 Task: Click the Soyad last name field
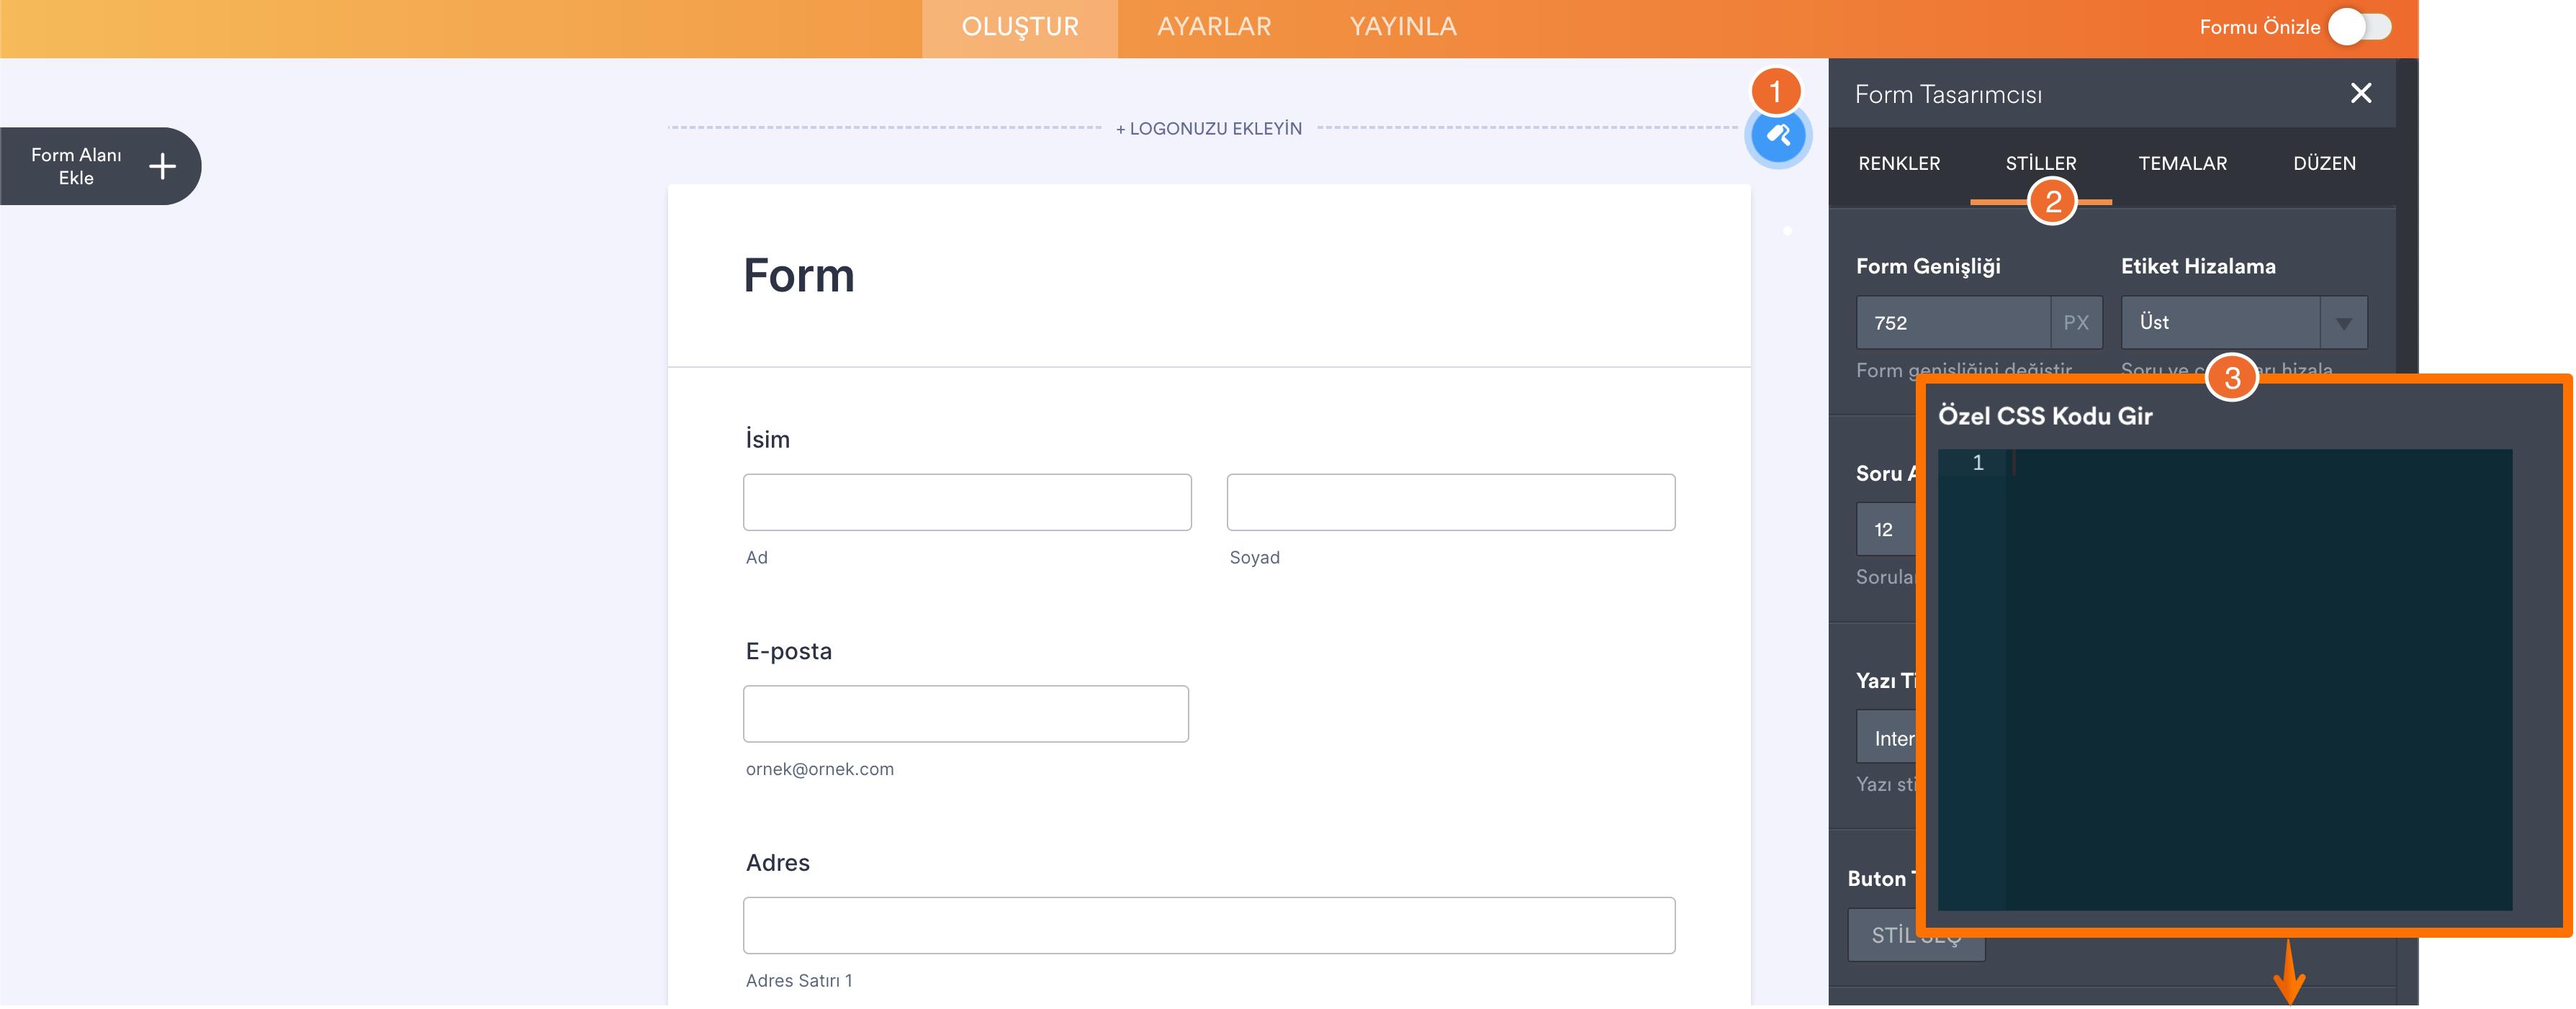pos(1450,502)
